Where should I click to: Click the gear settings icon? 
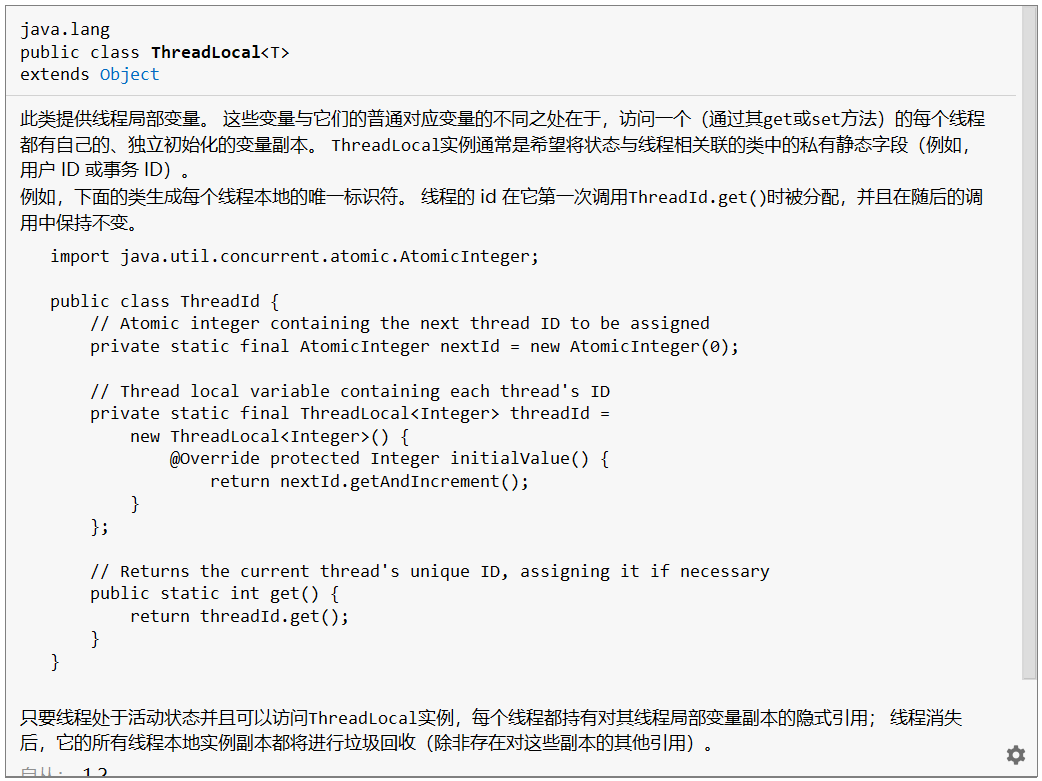[x=1015, y=755]
